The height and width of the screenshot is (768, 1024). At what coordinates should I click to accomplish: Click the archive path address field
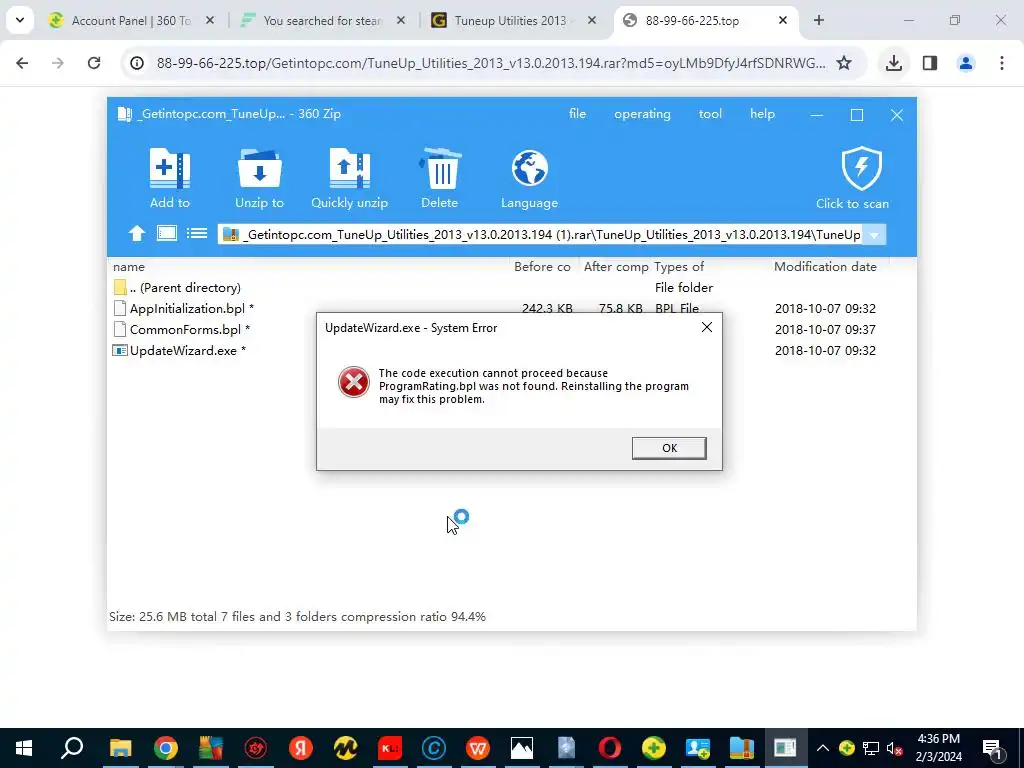coord(541,234)
